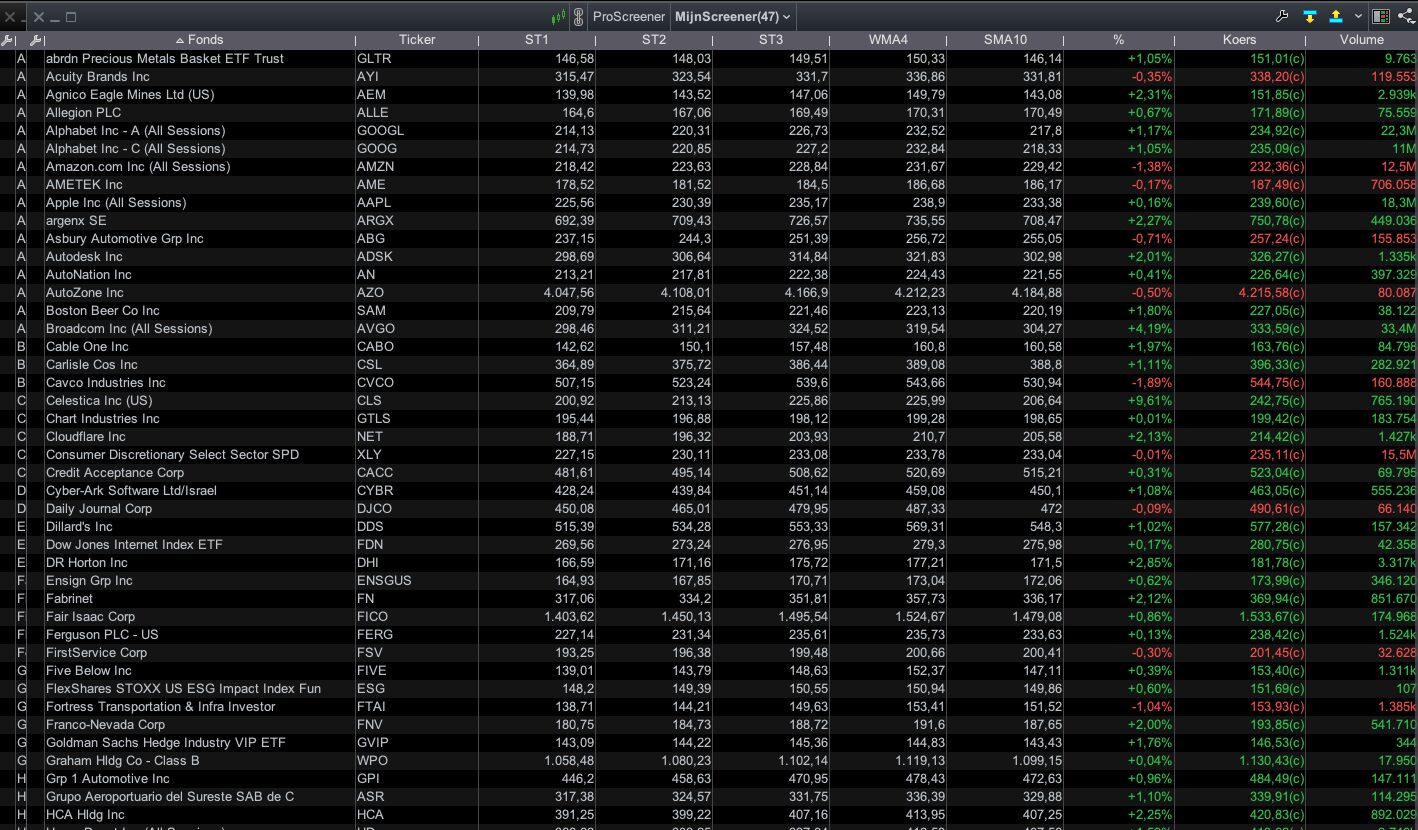The height and width of the screenshot is (830, 1418).
Task: Open screener settings wrench in top-right toolbar
Action: click(1283, 17)
